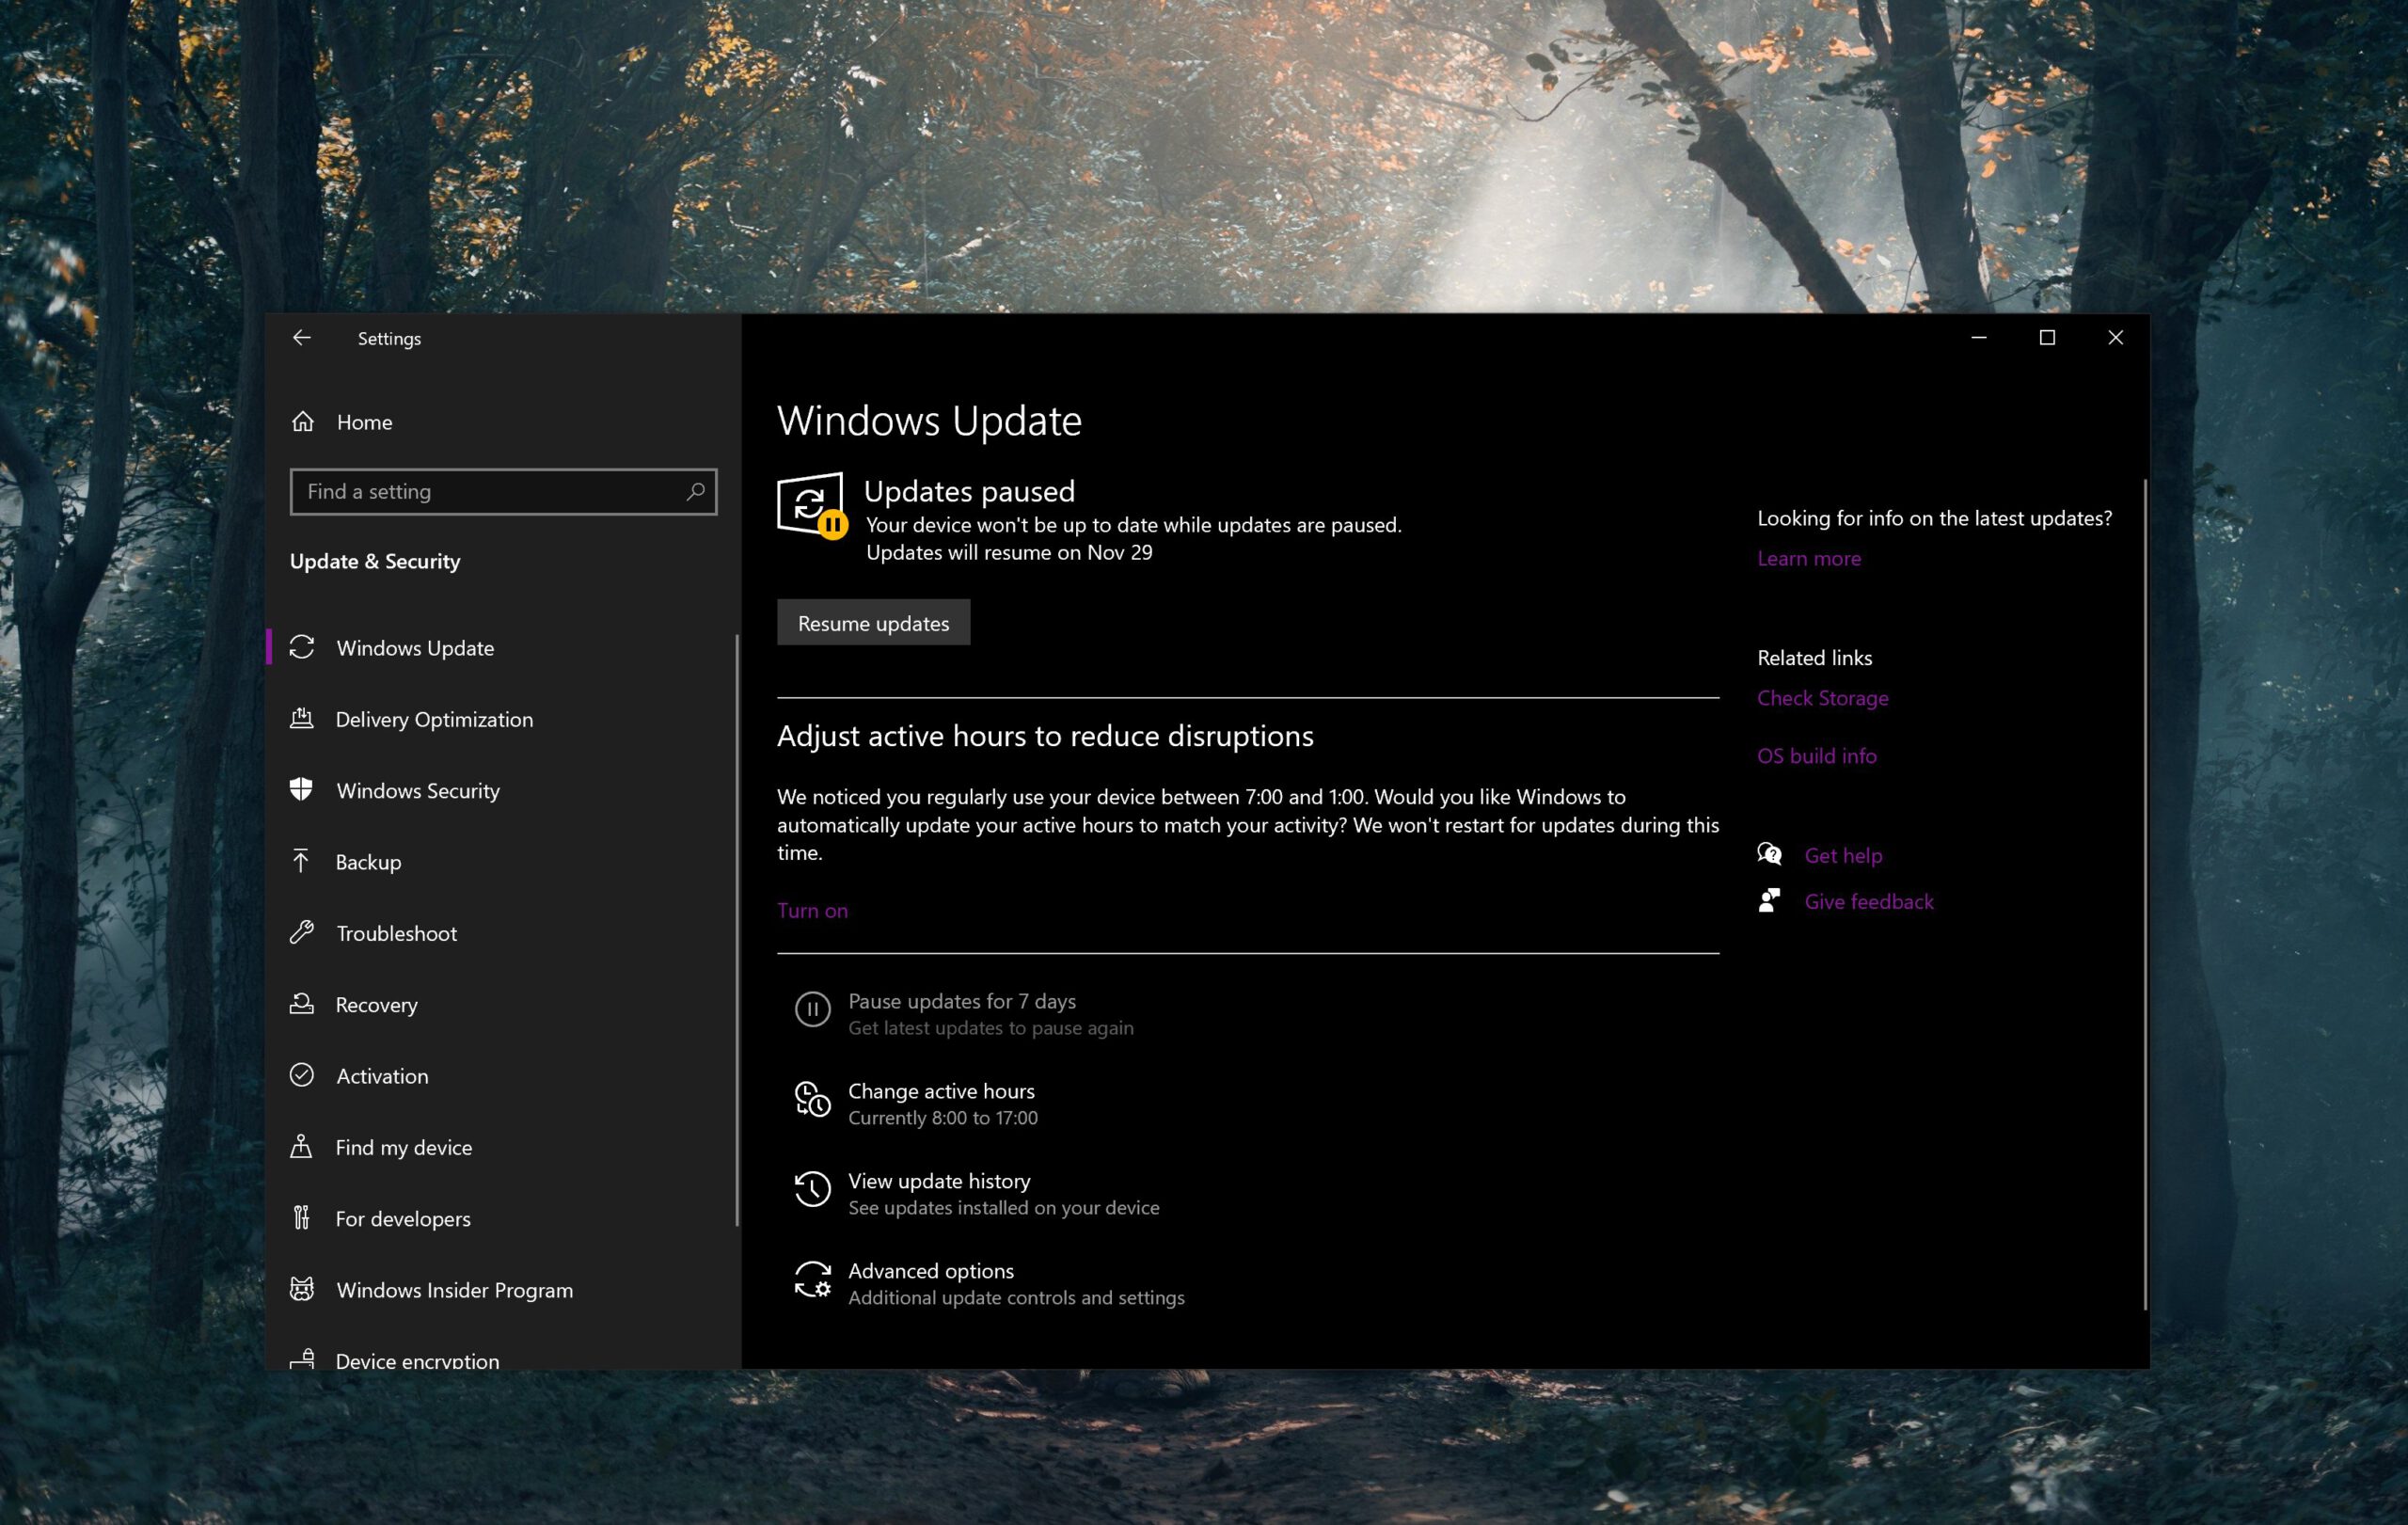Click the Give feedback person icon
This screenshot has height=1525, width=2408.
1769,901
